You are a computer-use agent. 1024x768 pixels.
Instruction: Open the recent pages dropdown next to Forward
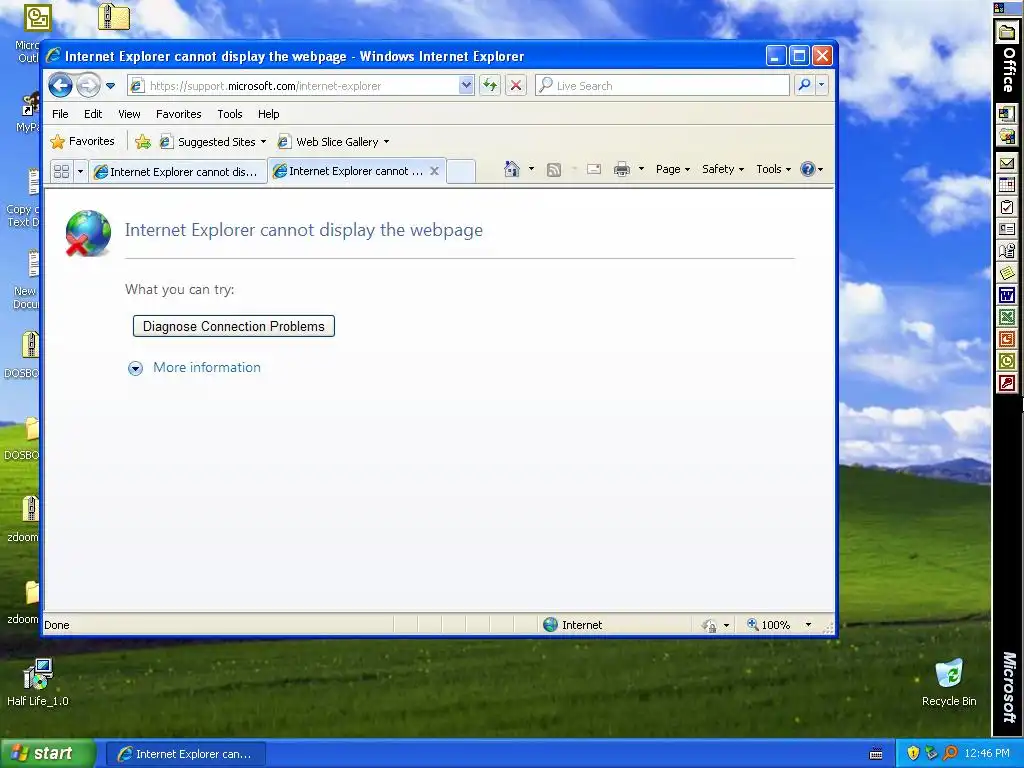click(x=110, y=86)
